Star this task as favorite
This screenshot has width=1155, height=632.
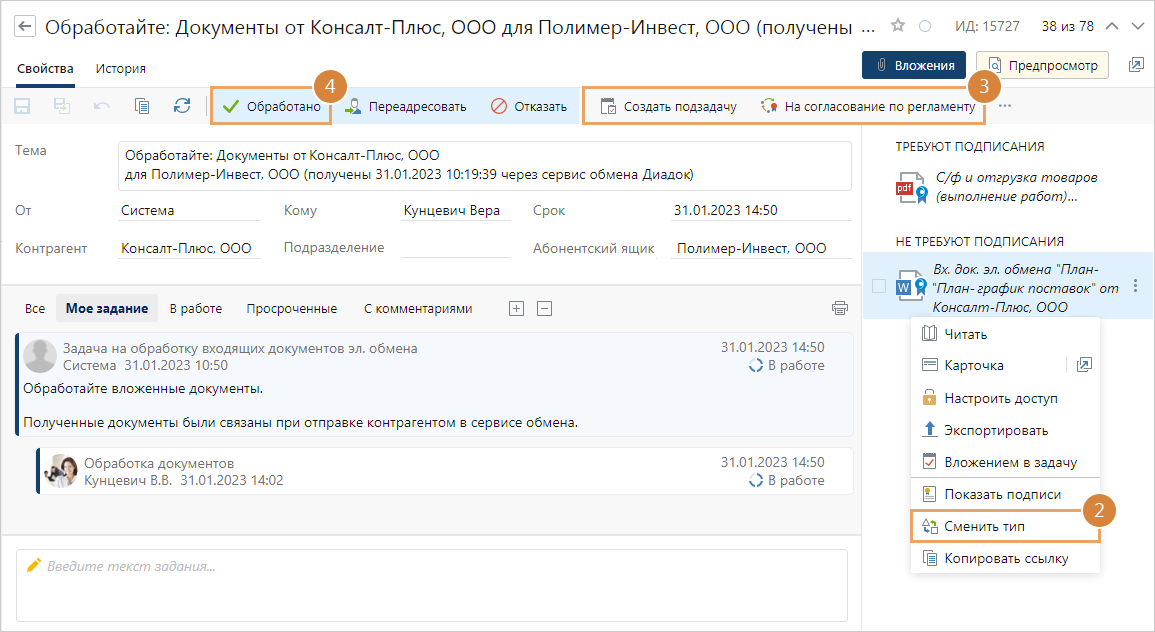coord(897,26)
